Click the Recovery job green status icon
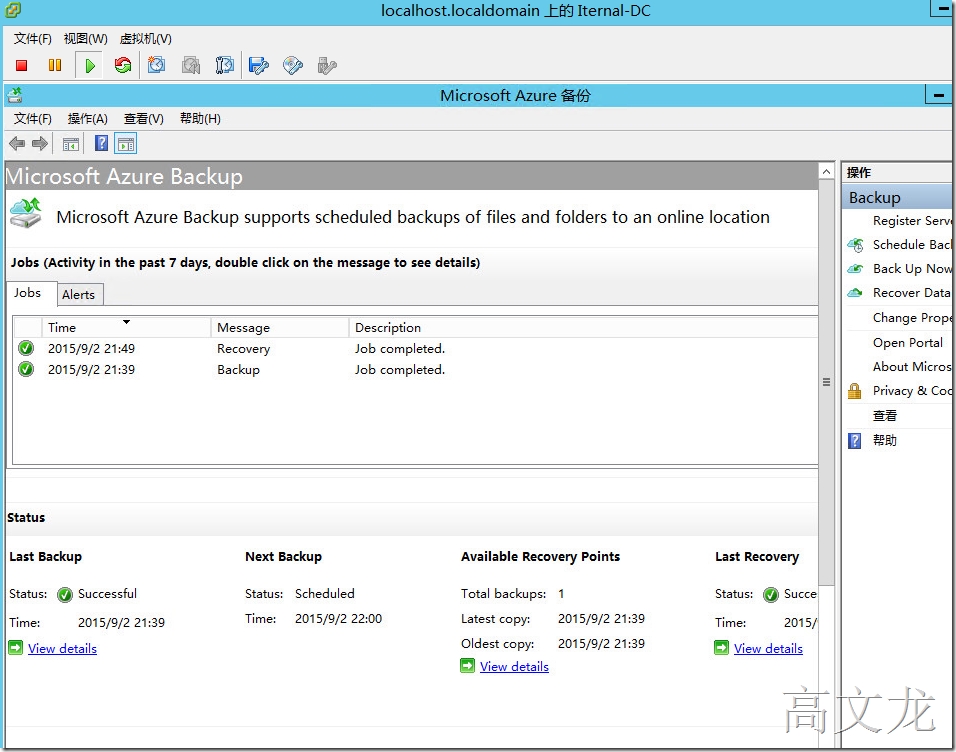 coord(26,348)
